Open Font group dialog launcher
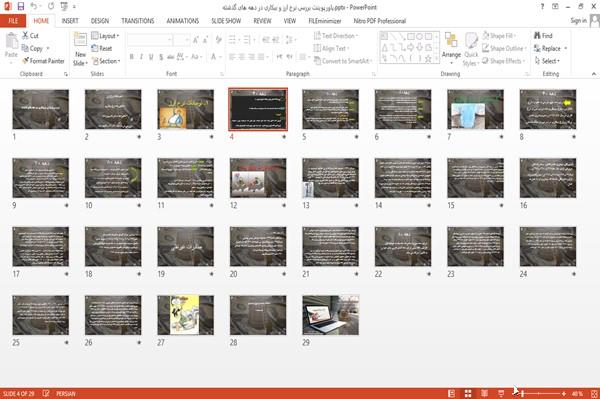The image size is (600, 399). [x=222, y=74]
